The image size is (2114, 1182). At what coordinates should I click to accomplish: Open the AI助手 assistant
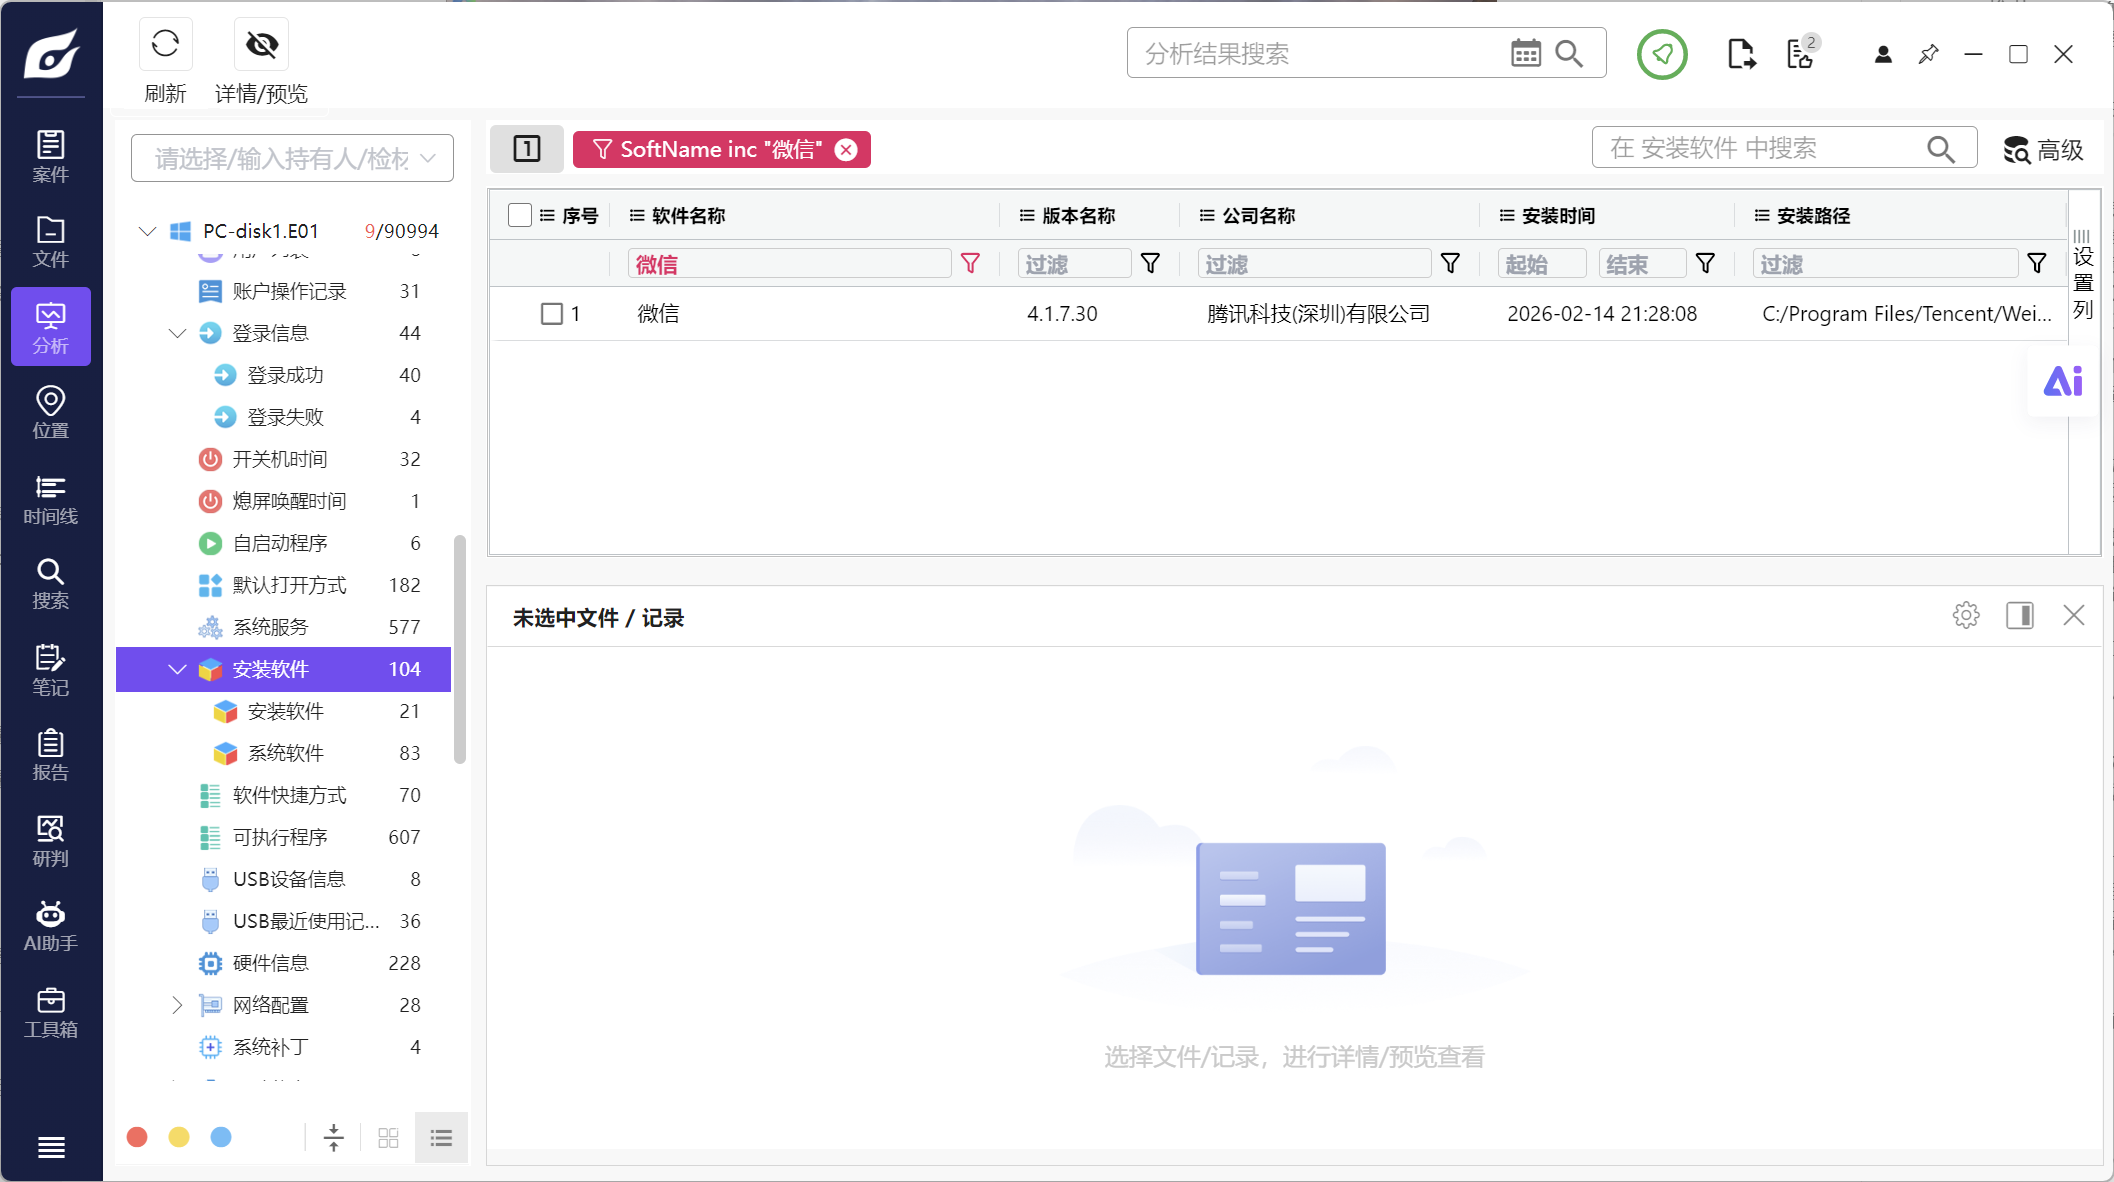[51, 926]
